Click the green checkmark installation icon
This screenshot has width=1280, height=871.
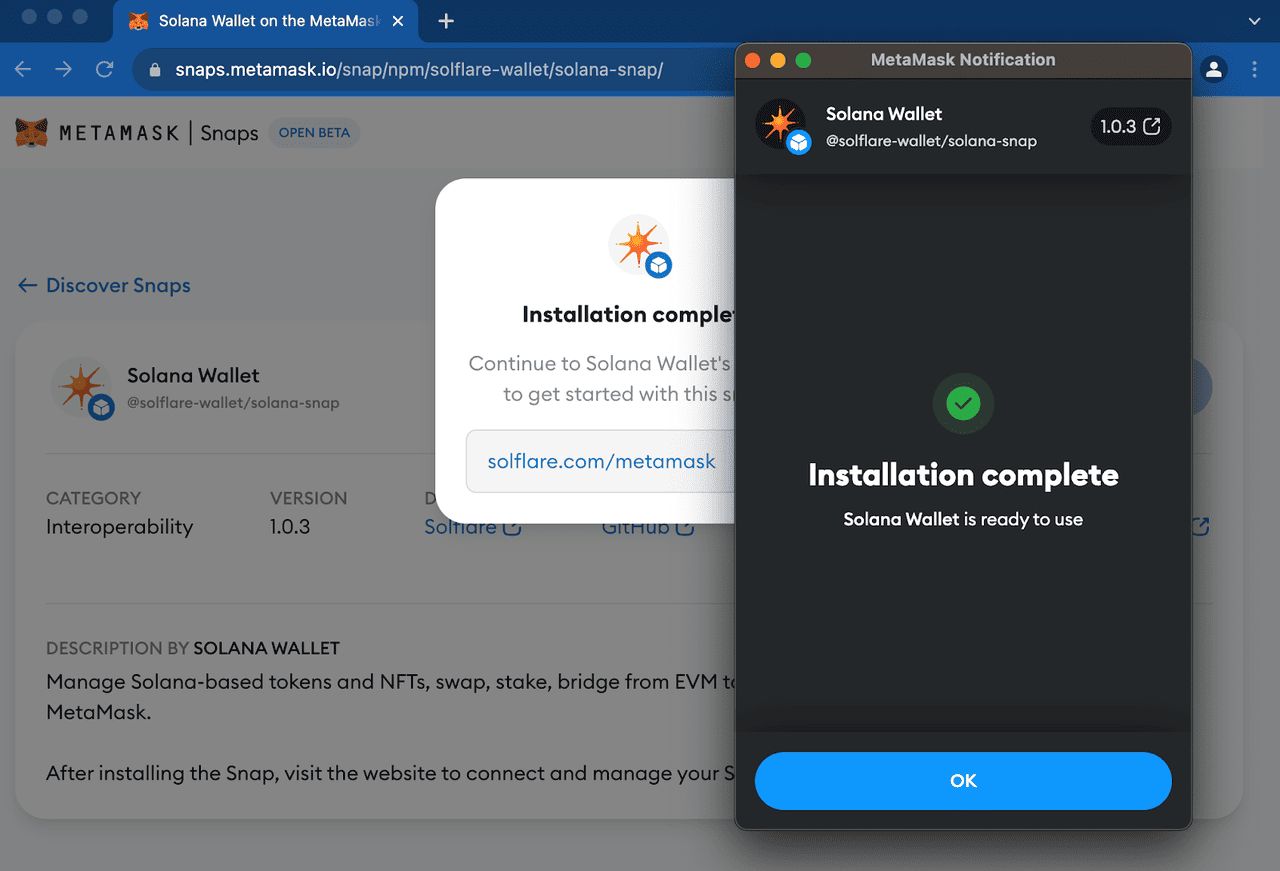click(963, 403)
